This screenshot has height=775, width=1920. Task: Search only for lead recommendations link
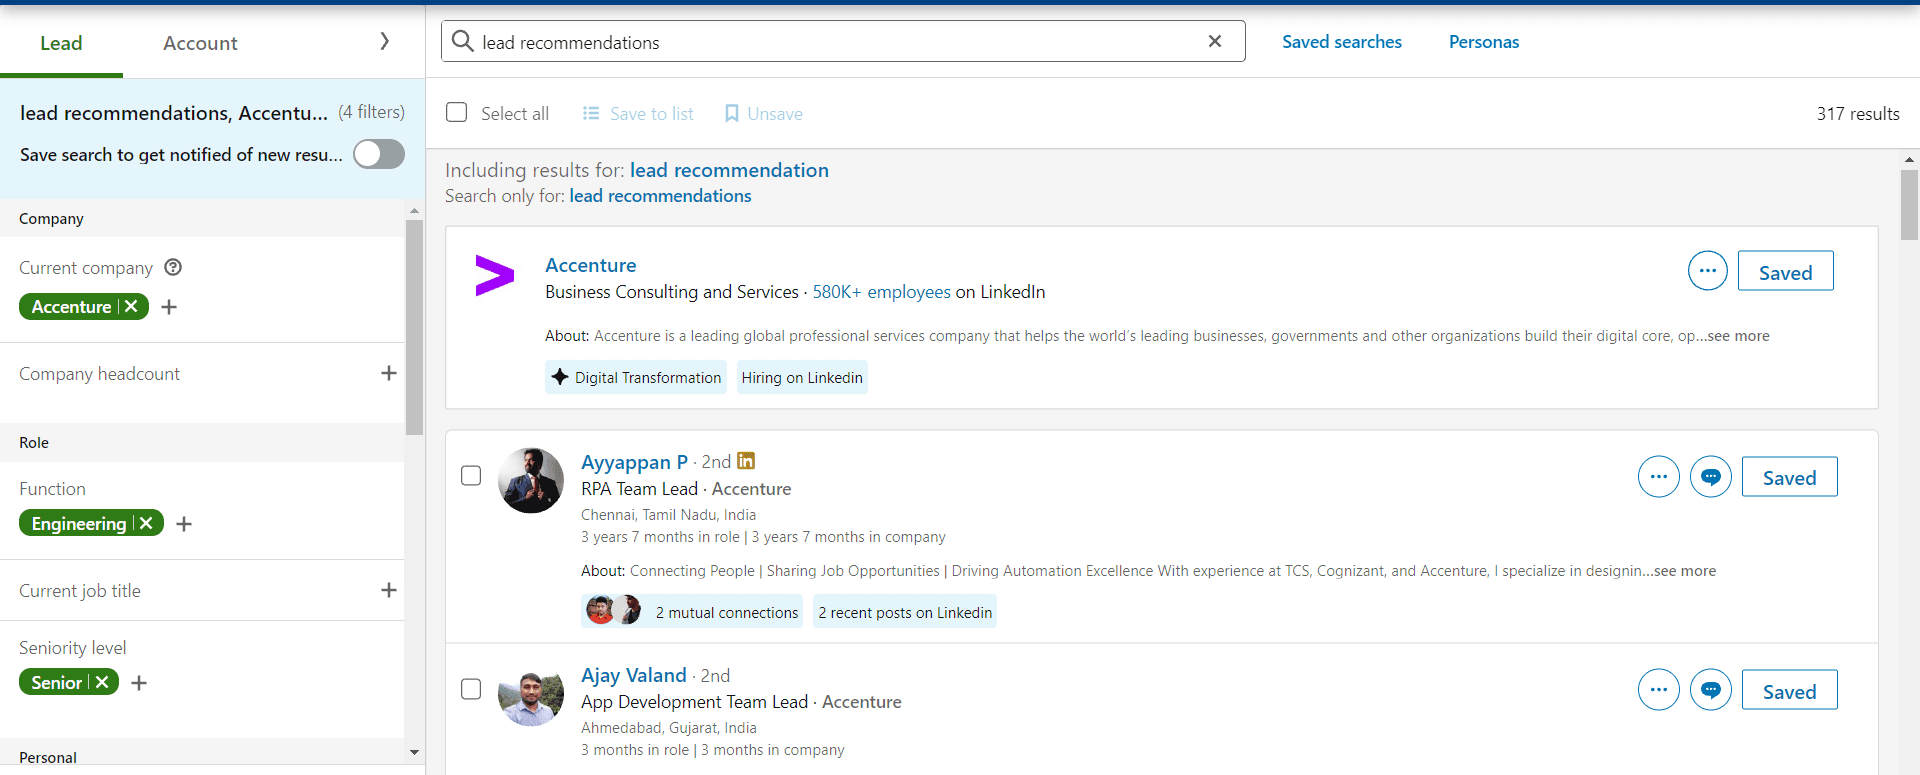(x=660, y=196)
